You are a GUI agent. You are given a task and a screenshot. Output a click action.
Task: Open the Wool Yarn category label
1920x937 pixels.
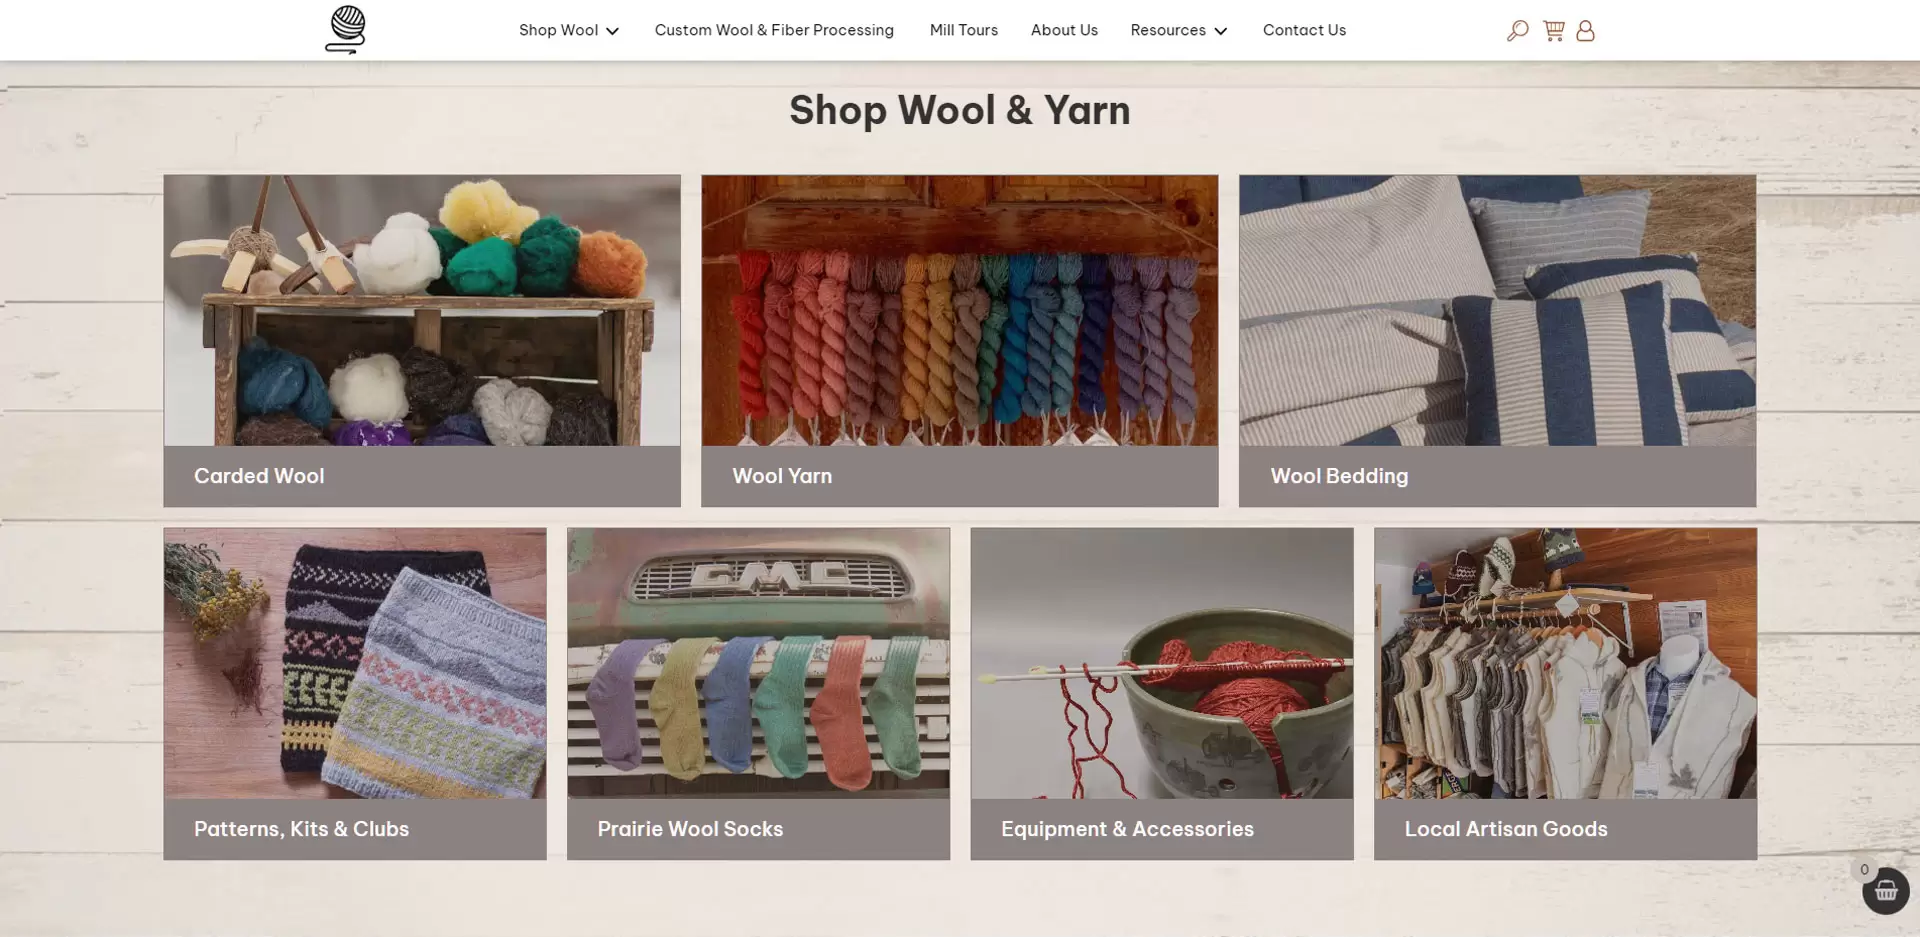782,476
